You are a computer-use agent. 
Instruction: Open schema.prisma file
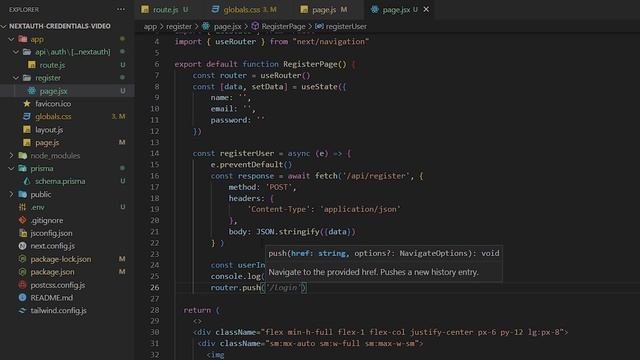pos(60,181)
